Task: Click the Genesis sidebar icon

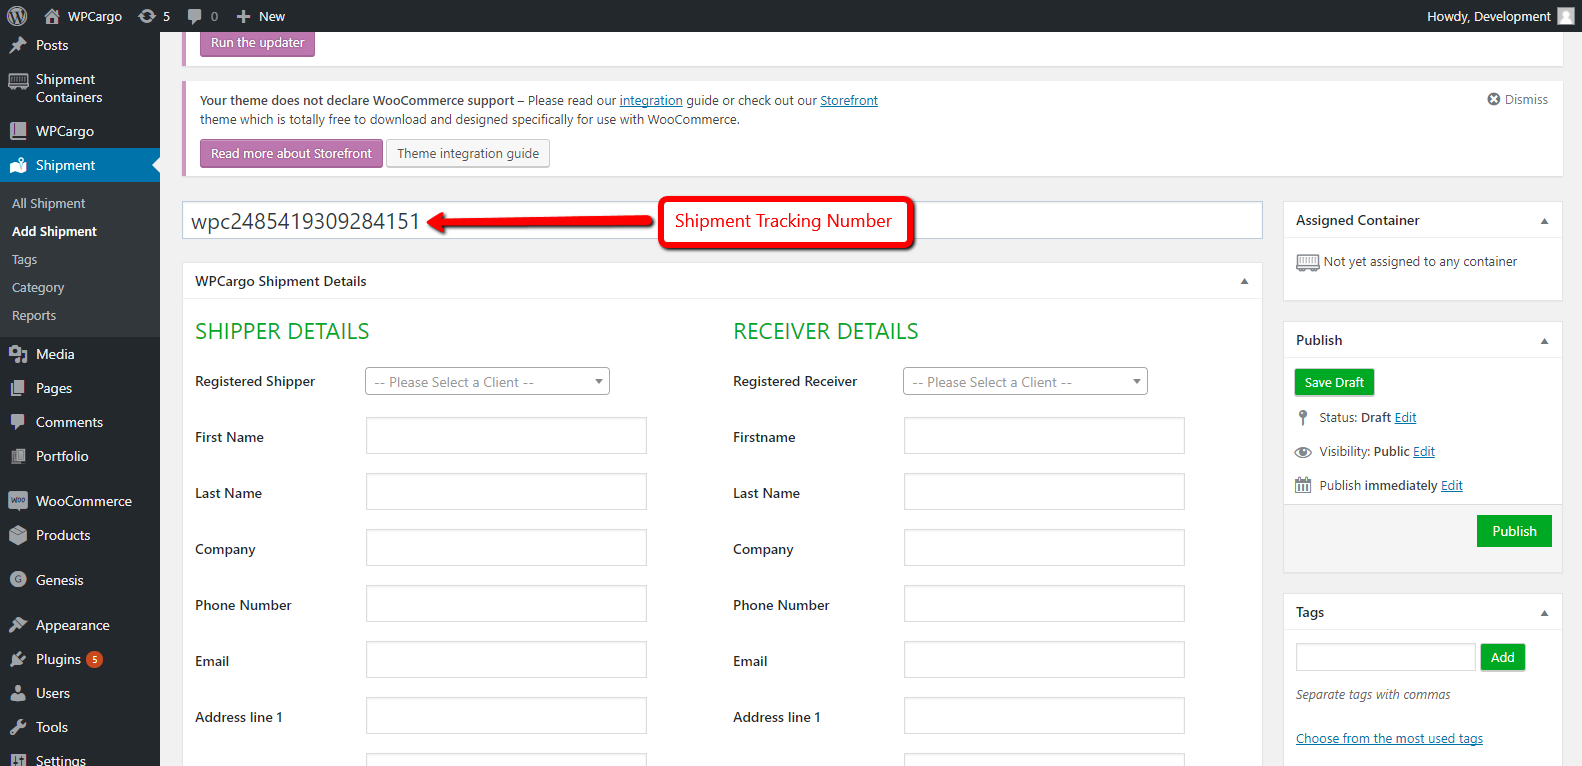Action: click(18, 580)
